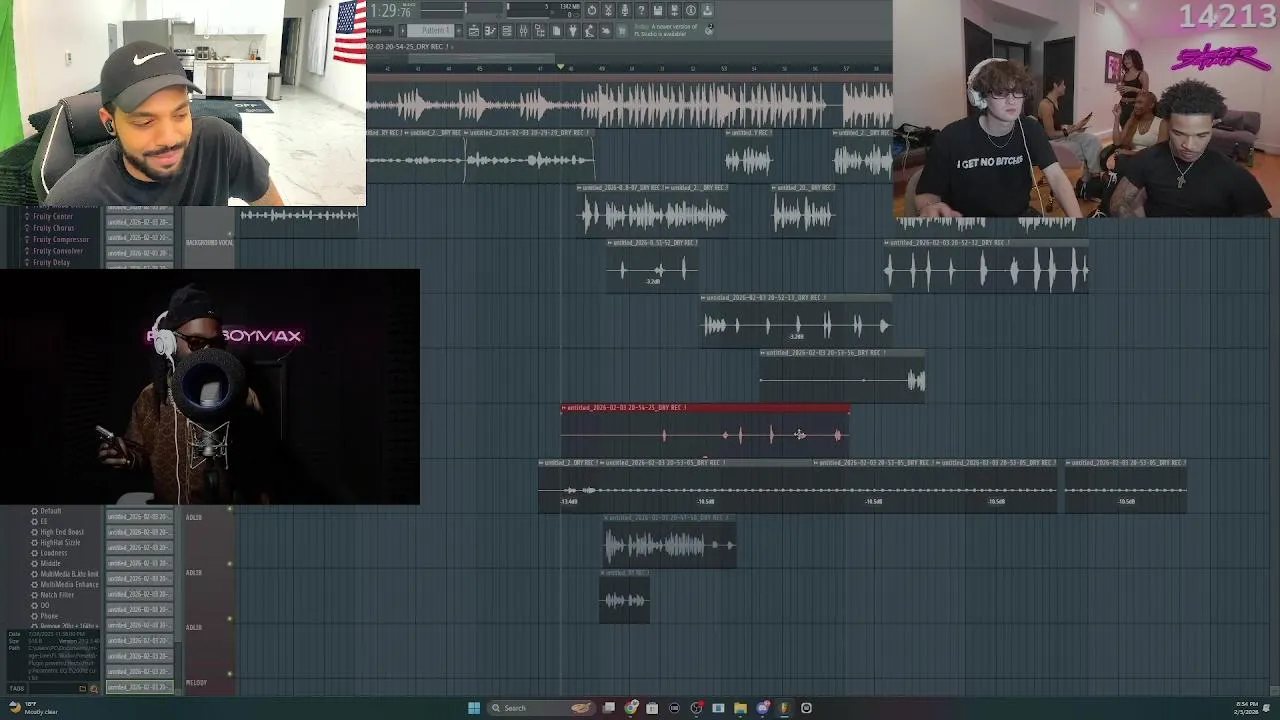This screenshot has height=720, width=1280.
Task: Open the notifications badge icon
Action: point(709,29)
